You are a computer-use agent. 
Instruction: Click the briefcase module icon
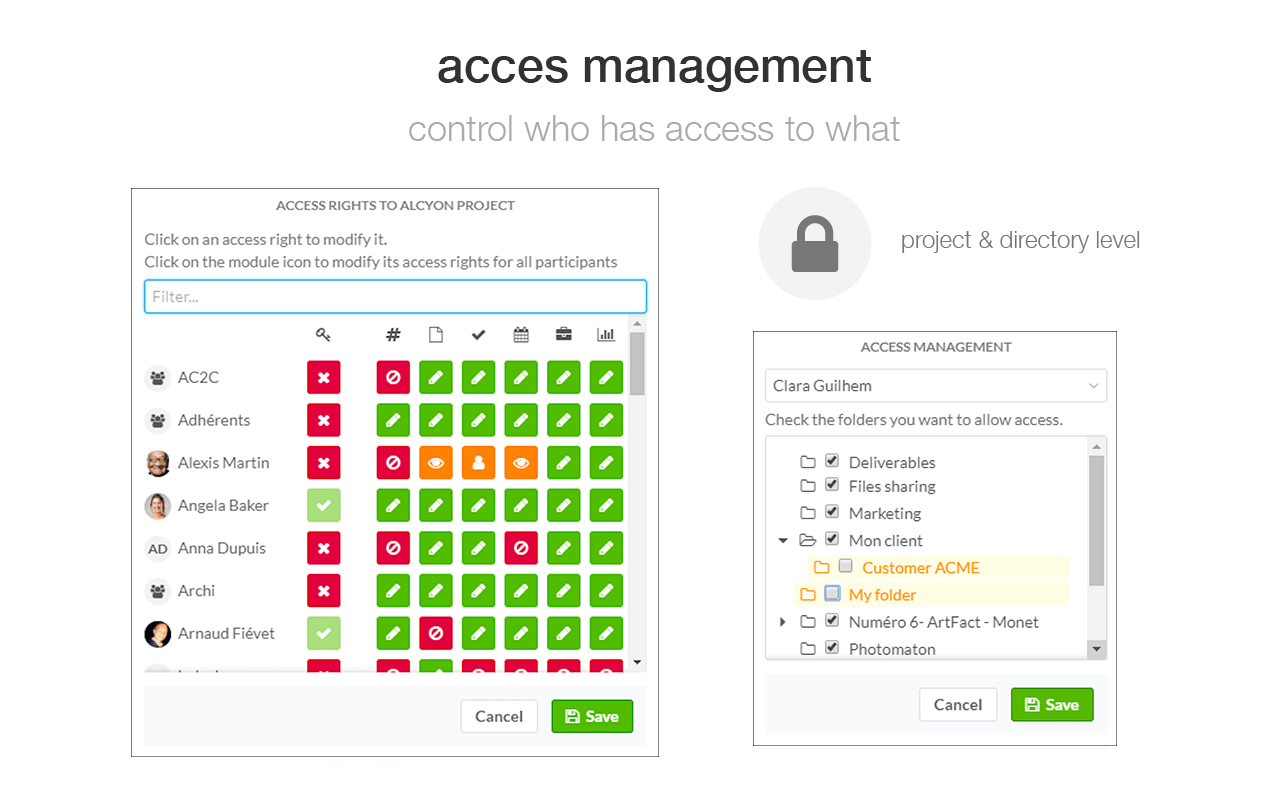pyautogui.click(x=564, y=335)
